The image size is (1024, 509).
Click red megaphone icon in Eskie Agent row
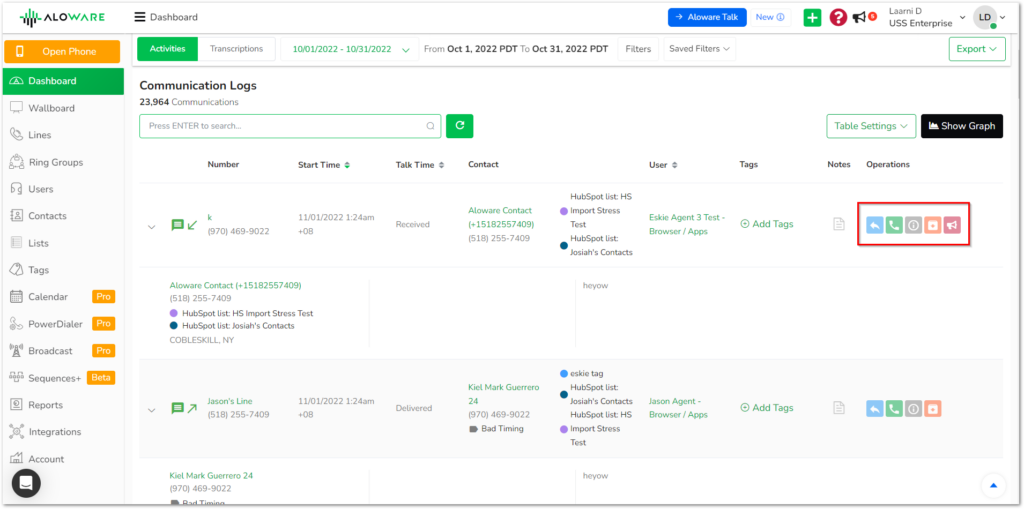click(952, 225)
